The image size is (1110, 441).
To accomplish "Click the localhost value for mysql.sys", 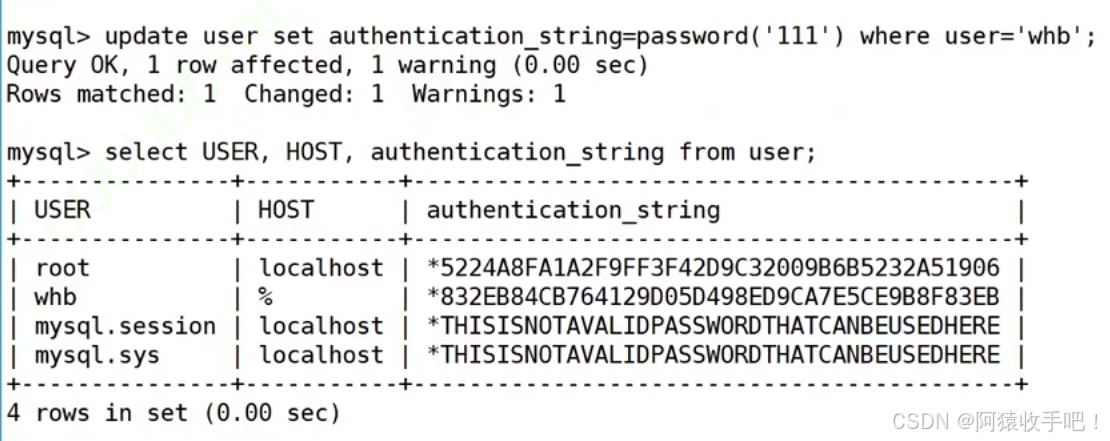I will [x=321, y=355].
